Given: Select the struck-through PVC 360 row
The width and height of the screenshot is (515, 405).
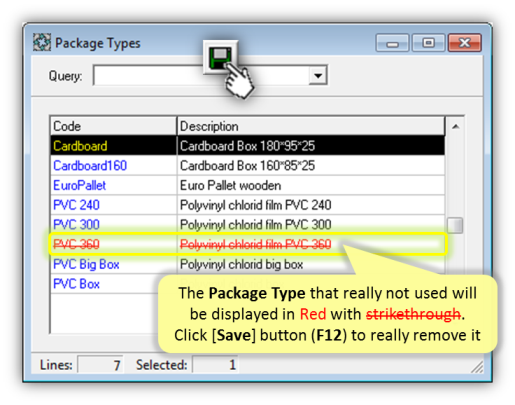Looking at the screenshot, I should point(247,244).
